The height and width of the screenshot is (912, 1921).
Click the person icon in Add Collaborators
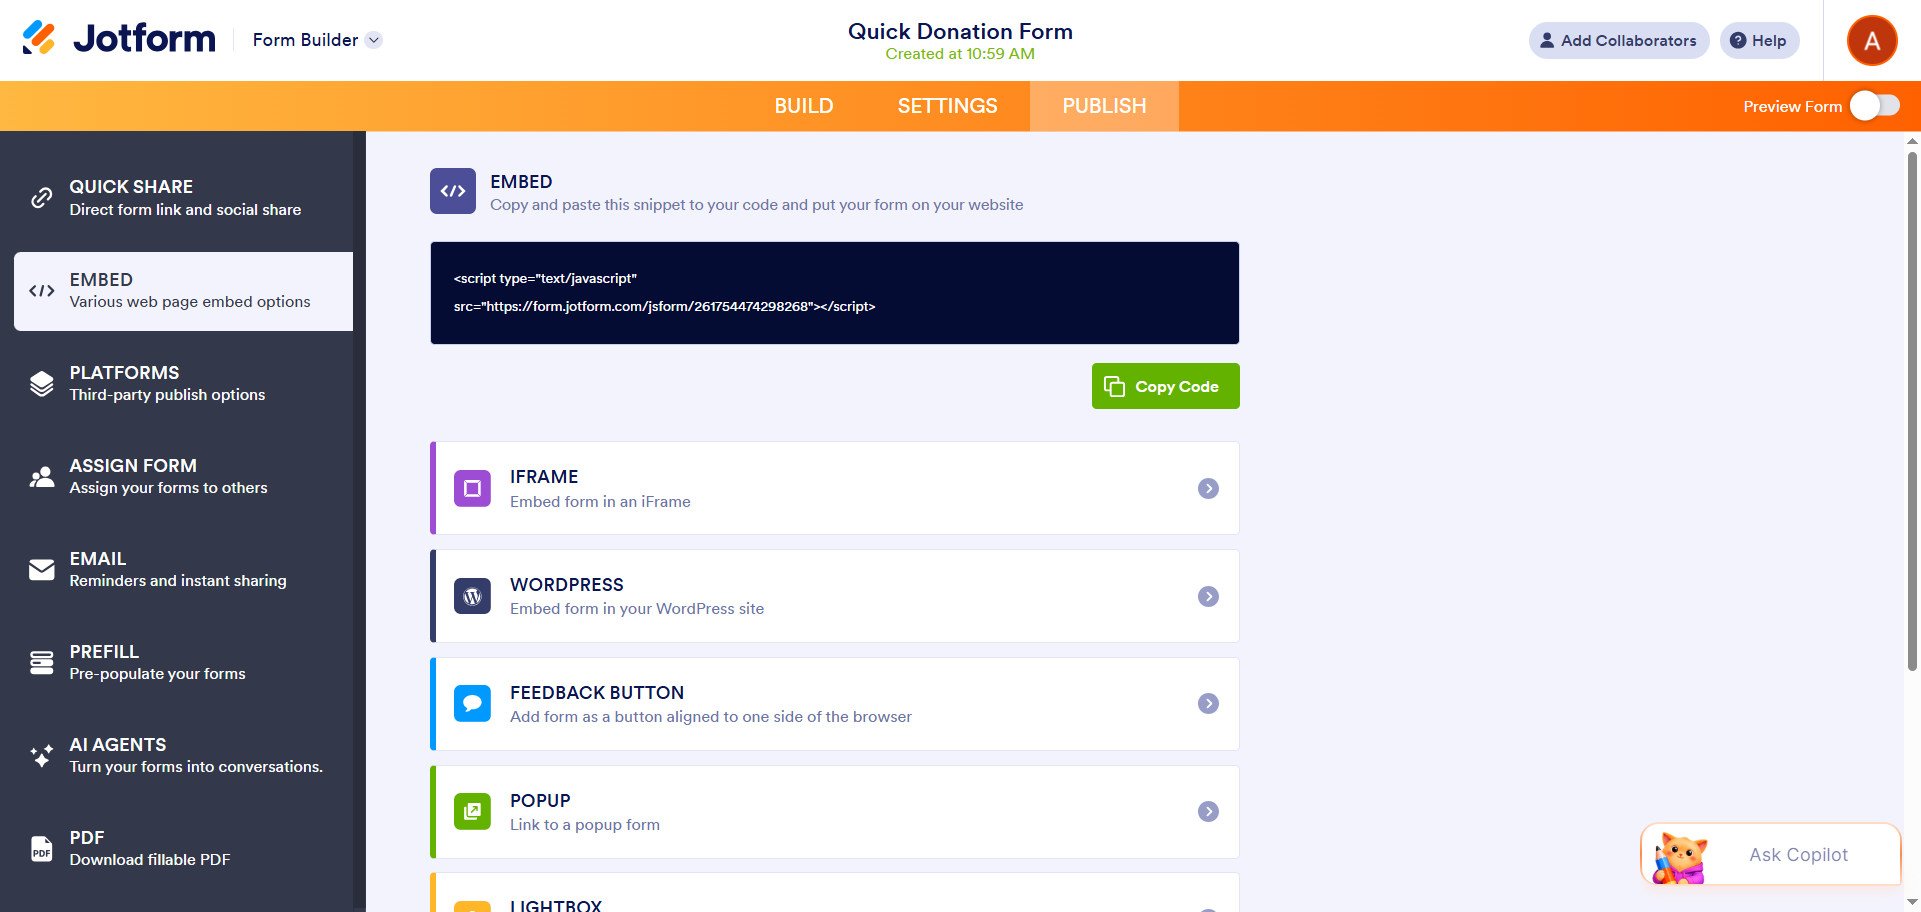click(1547, 40)
